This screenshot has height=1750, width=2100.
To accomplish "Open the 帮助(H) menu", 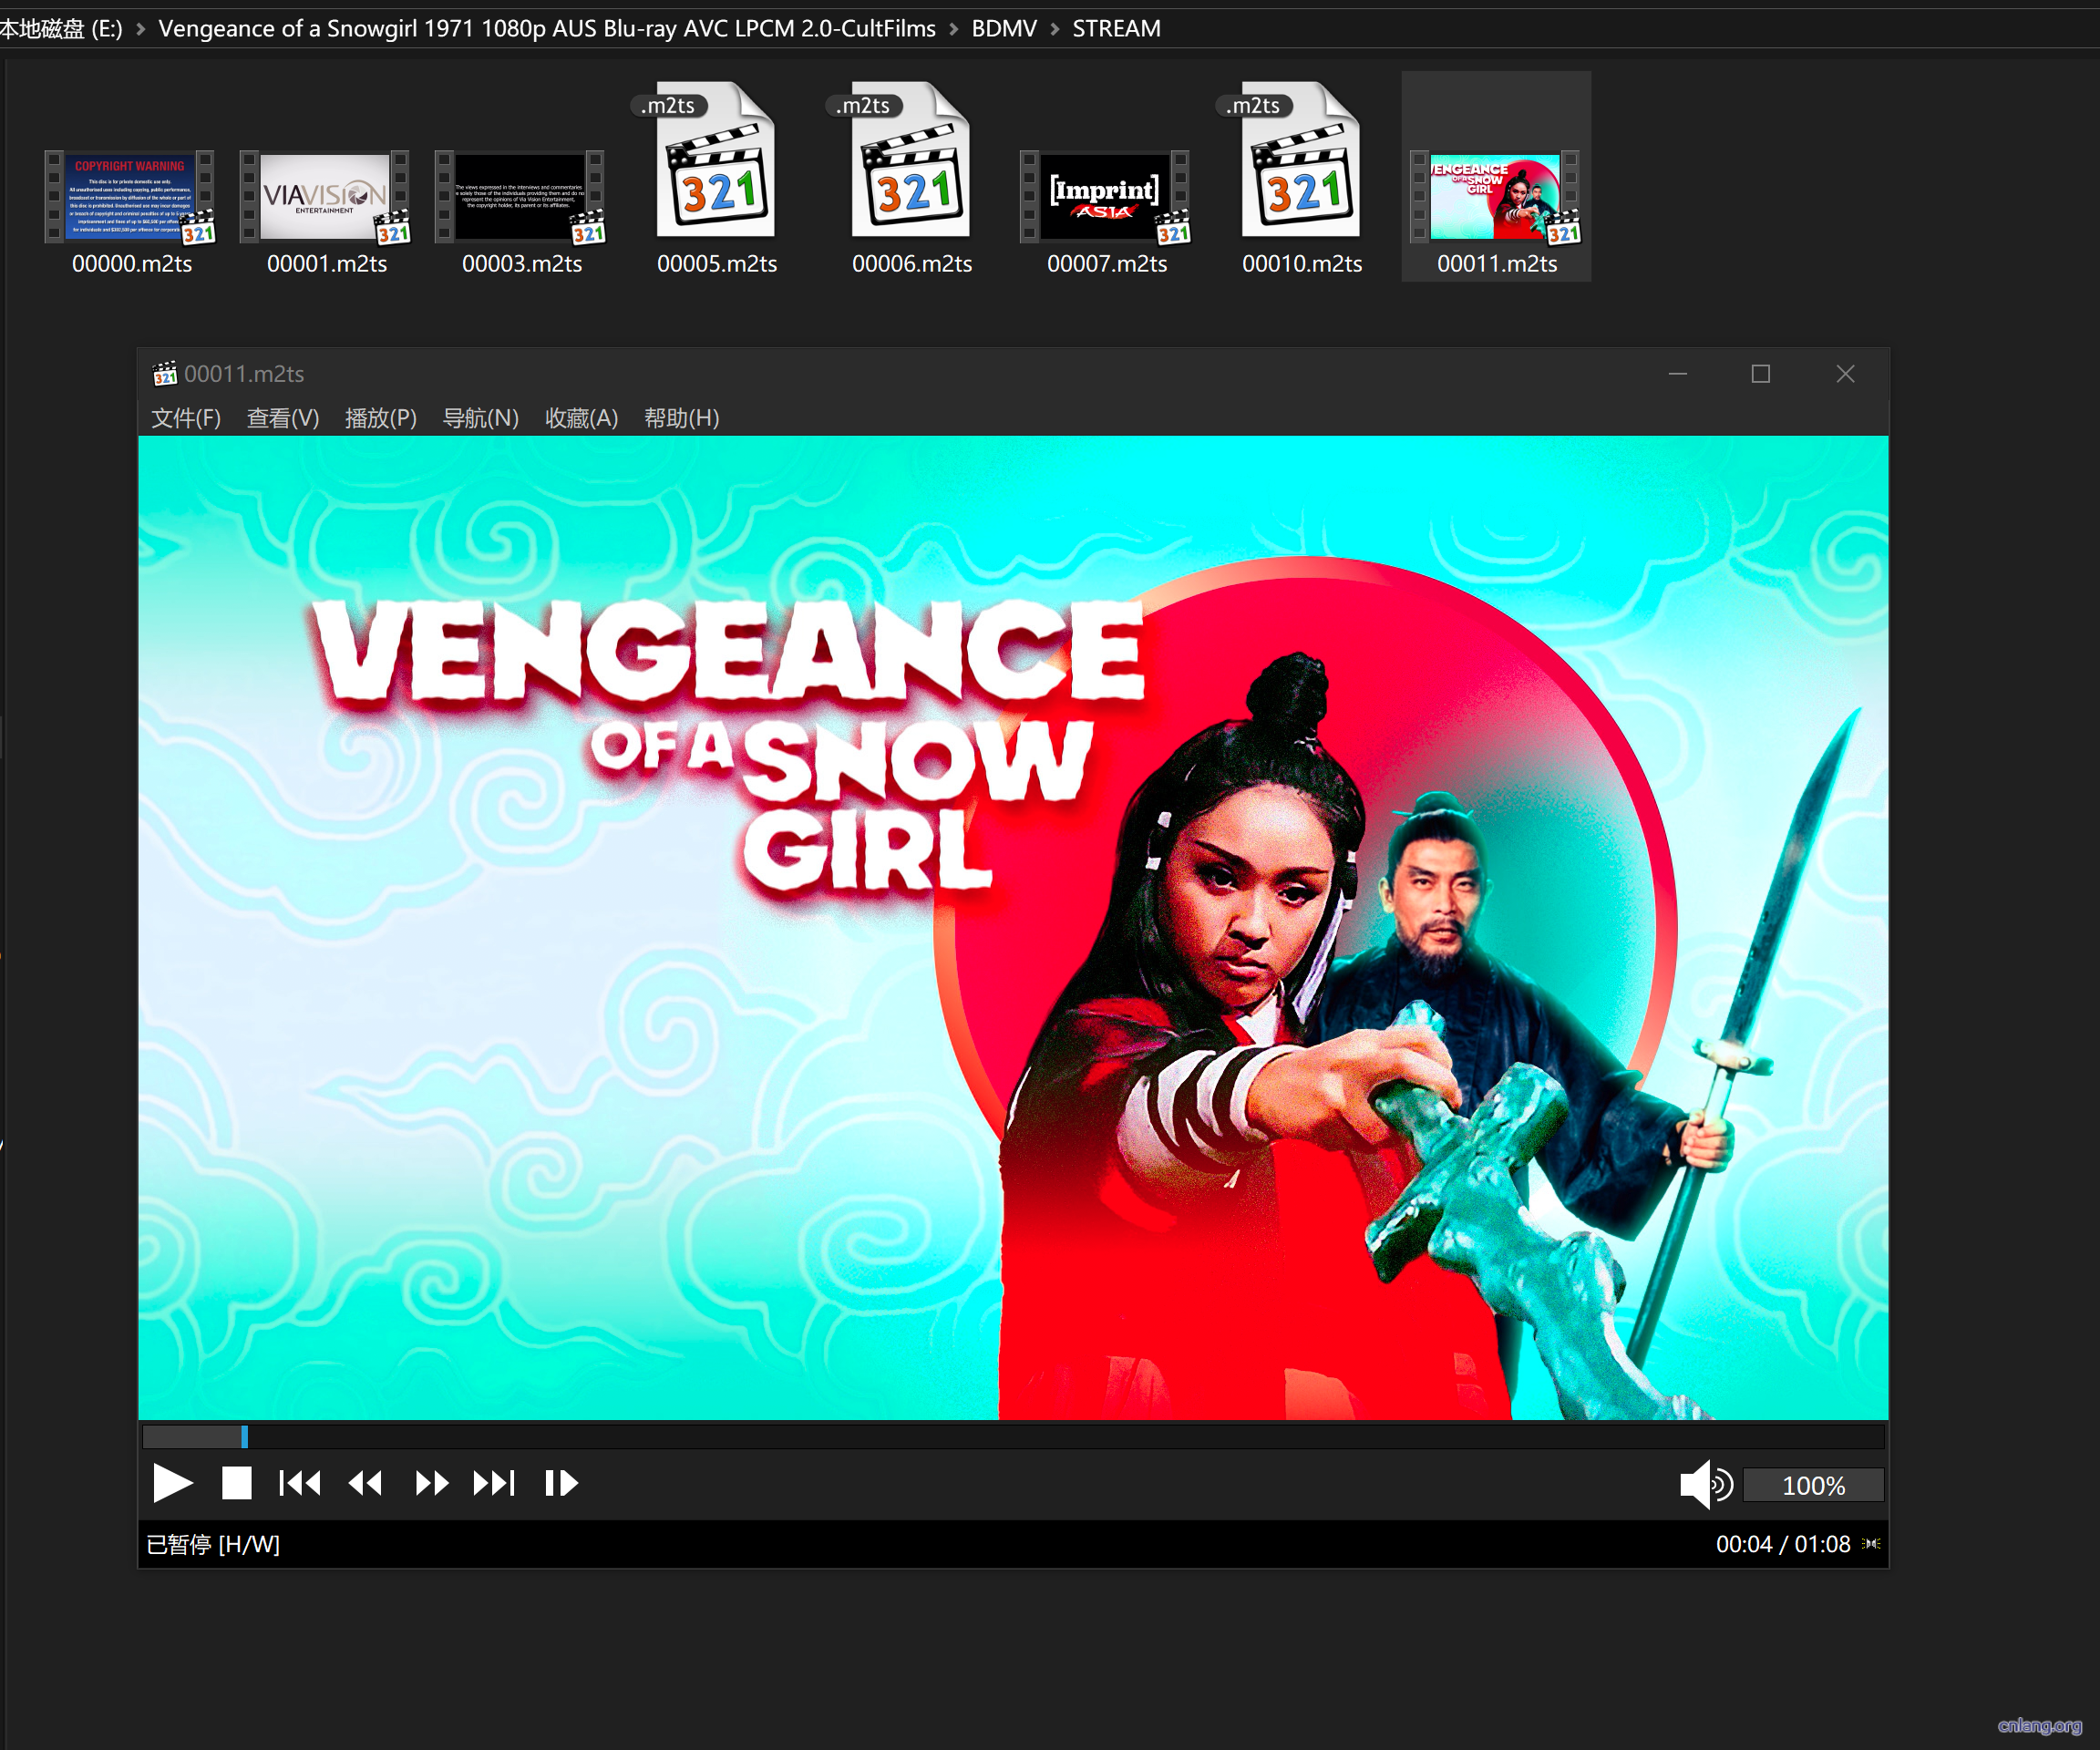I will (x=682, y=418).
